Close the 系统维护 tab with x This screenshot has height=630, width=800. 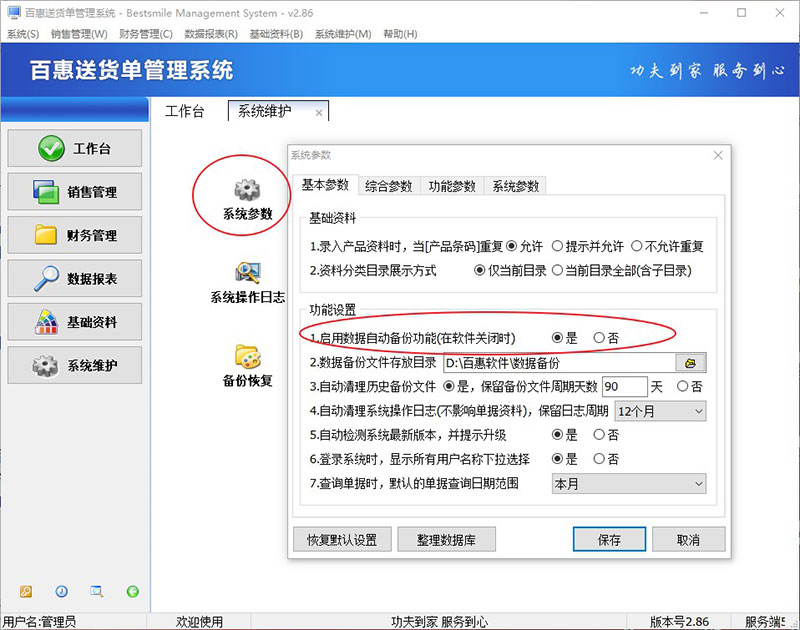pos(319,113)
